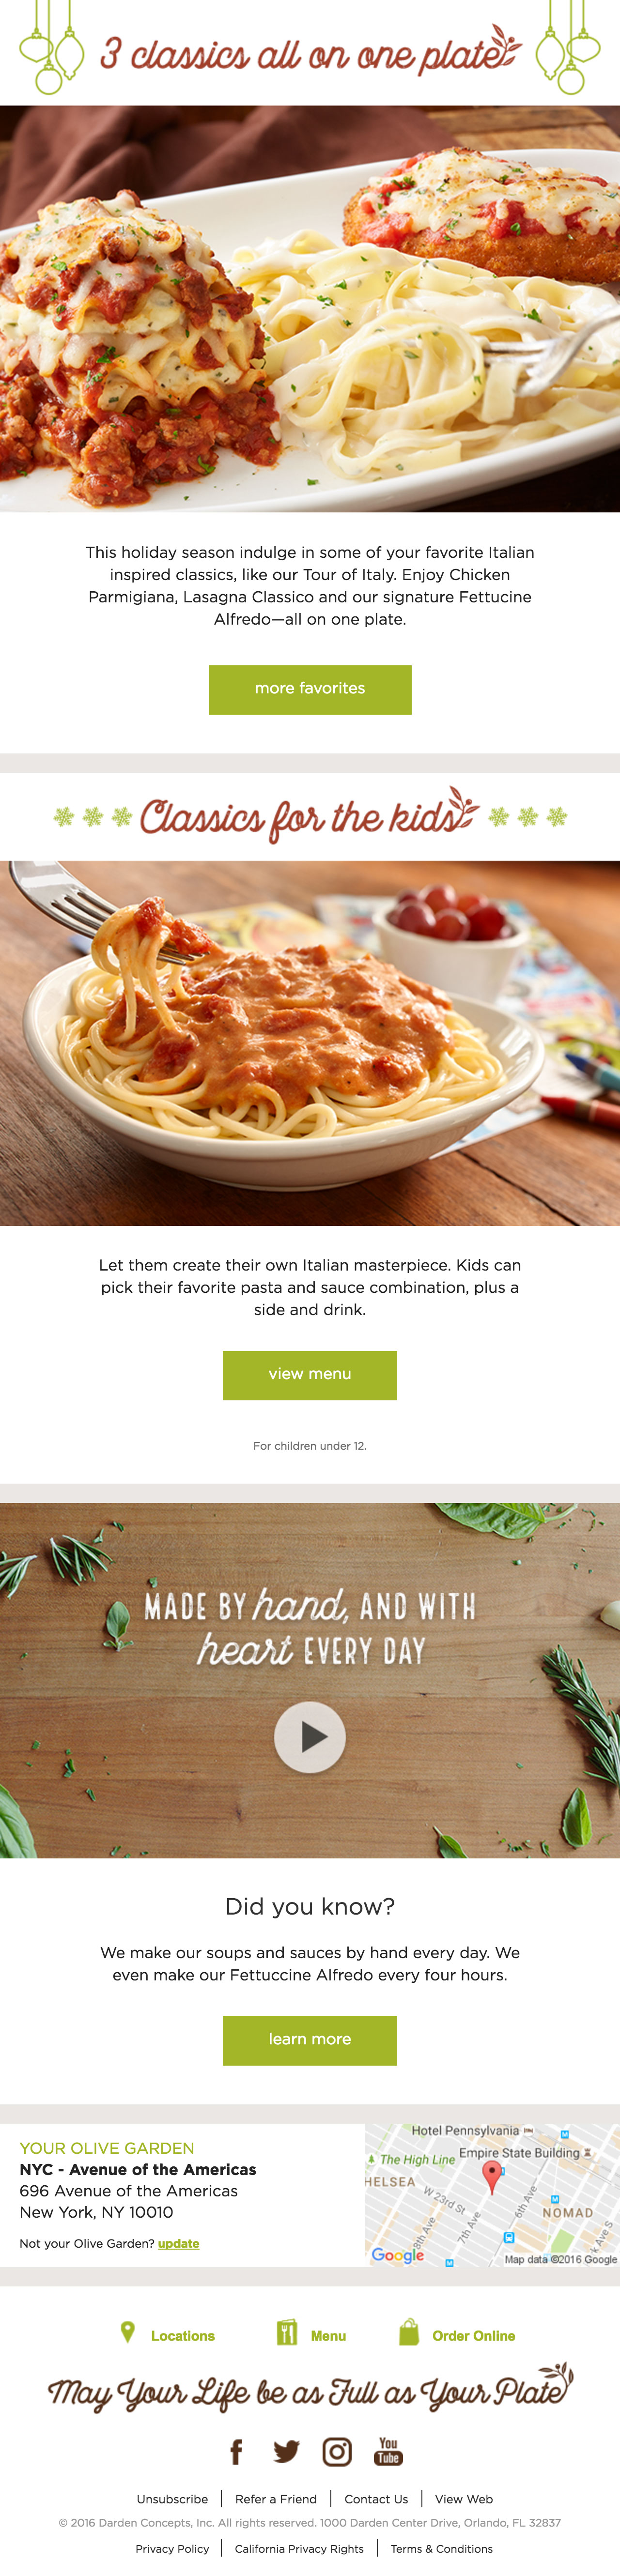Play the Made by hand video

click(310, 1737)
